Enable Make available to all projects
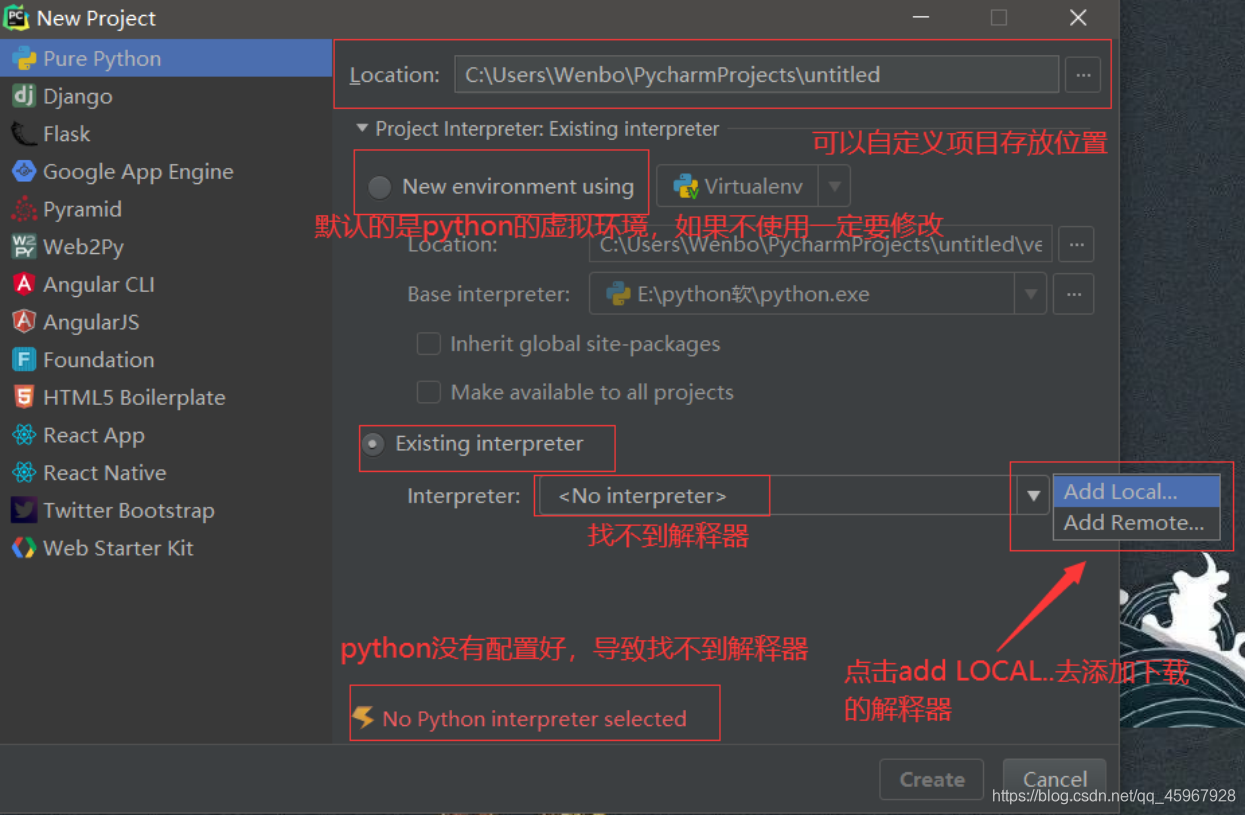 (x=428, y=392)
